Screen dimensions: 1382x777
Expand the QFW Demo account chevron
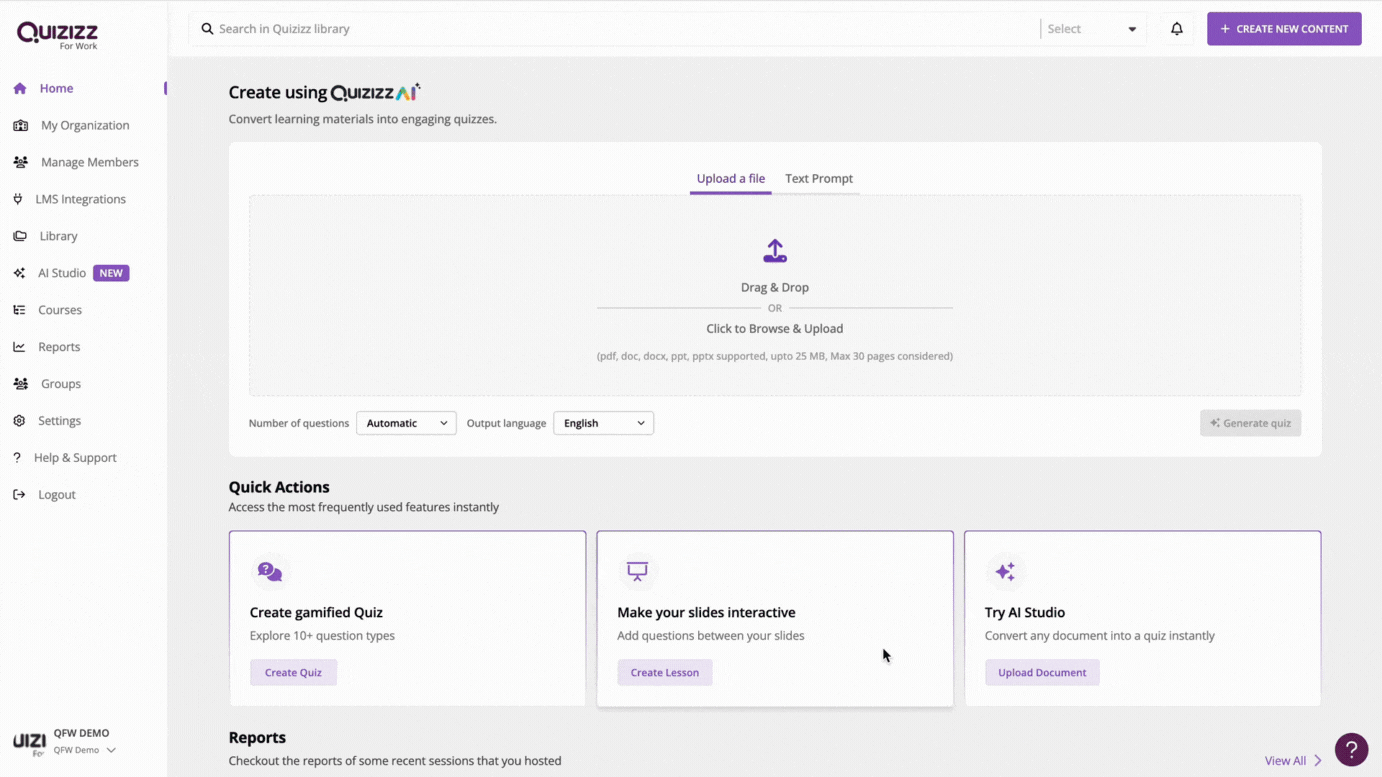tap(111, 750)
